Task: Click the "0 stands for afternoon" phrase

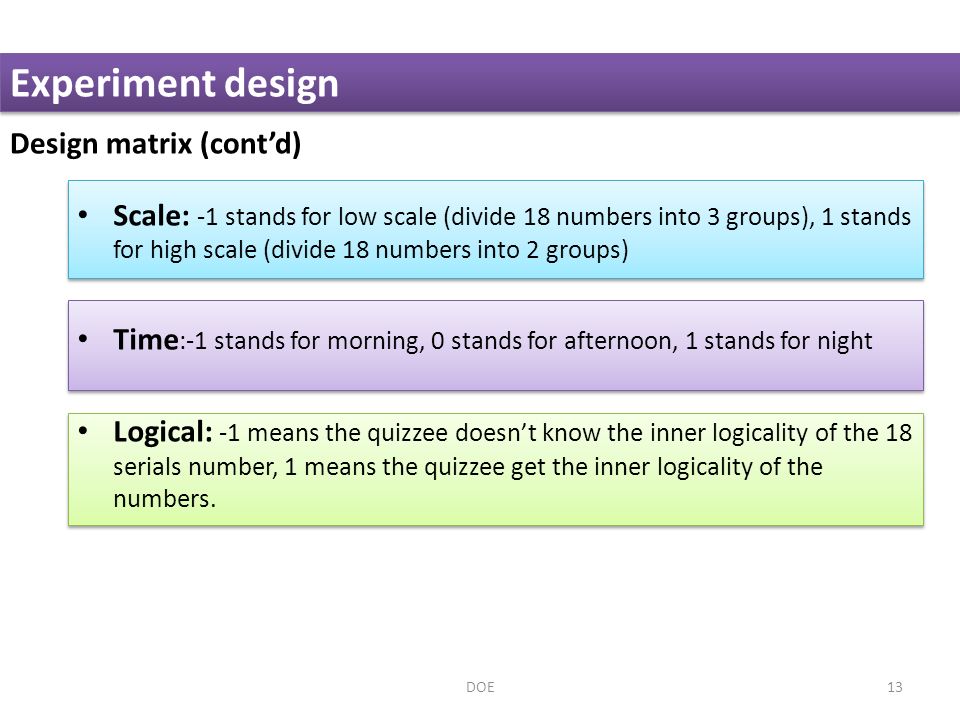Action: (553, 340)
